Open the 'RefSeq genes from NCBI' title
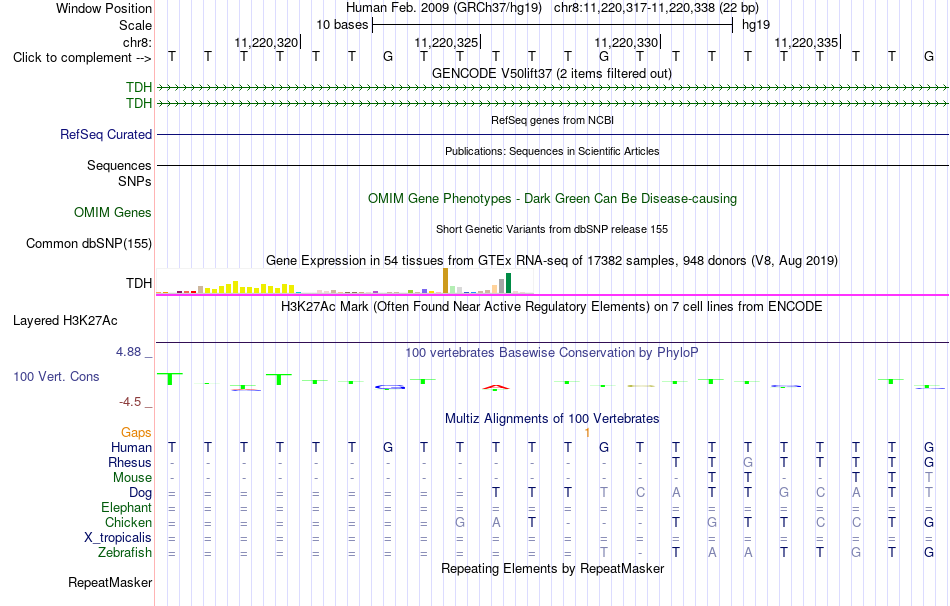The height and width of the screenshot is (606, 950). 552,120
